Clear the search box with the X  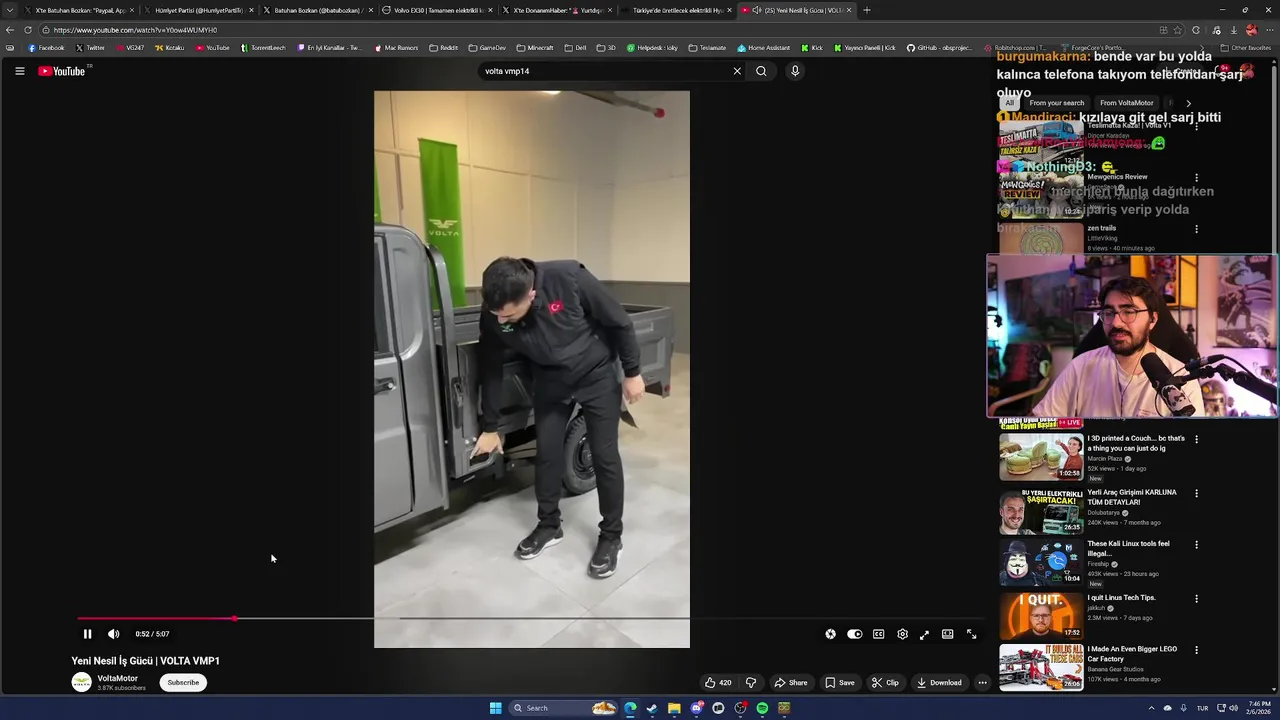tap(737, 71)
